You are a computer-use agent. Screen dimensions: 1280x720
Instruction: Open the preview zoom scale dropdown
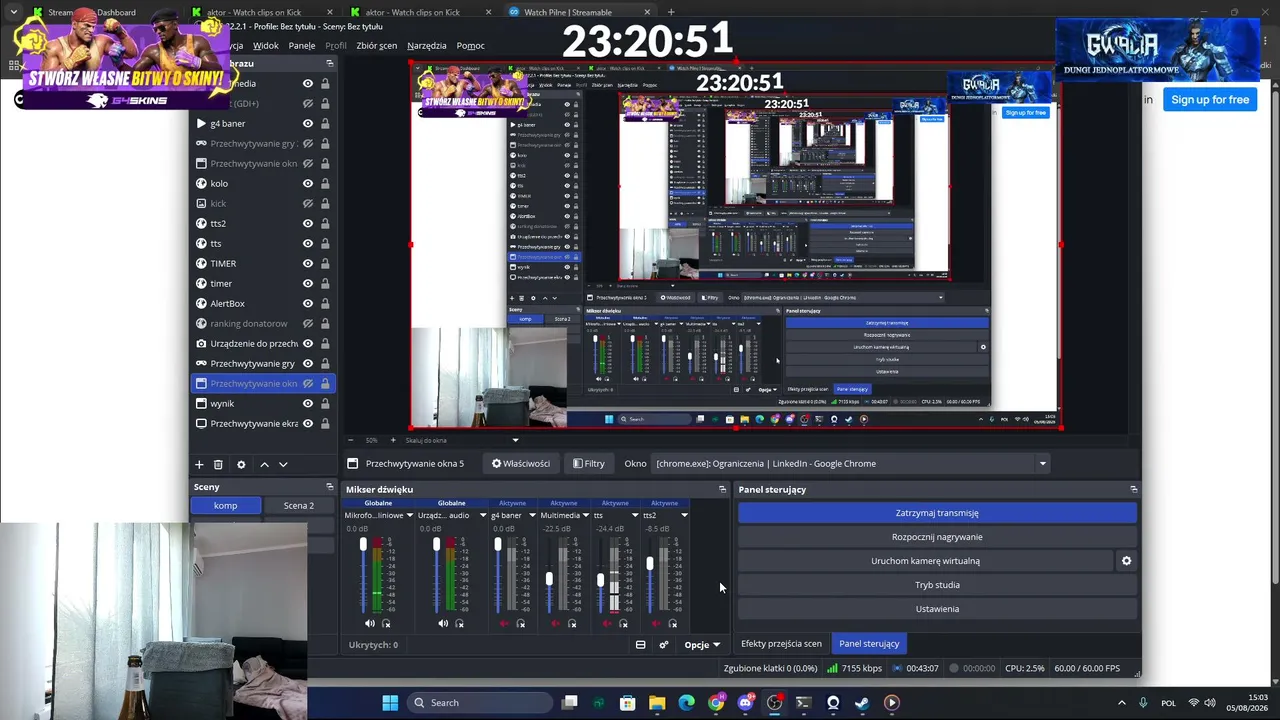[516, 440]
